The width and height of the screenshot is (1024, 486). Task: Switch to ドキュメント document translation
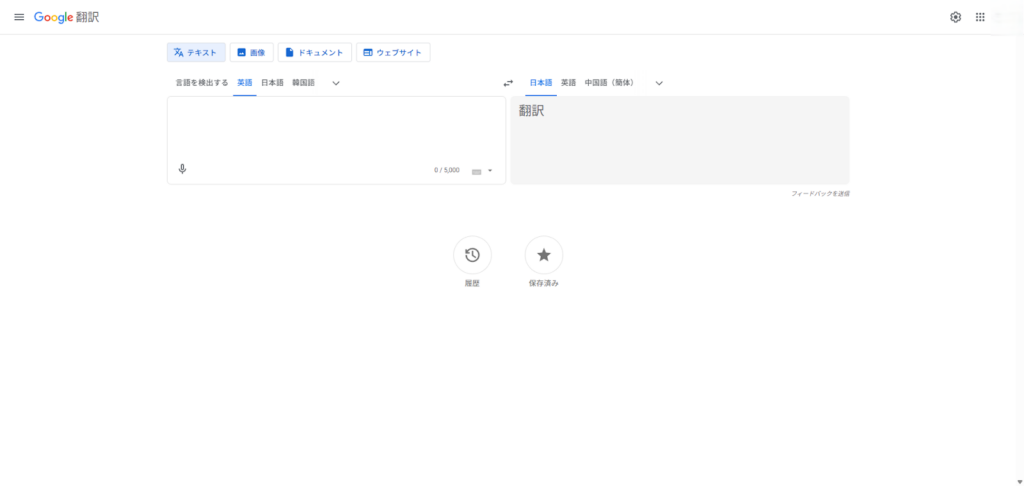[314, 52]
